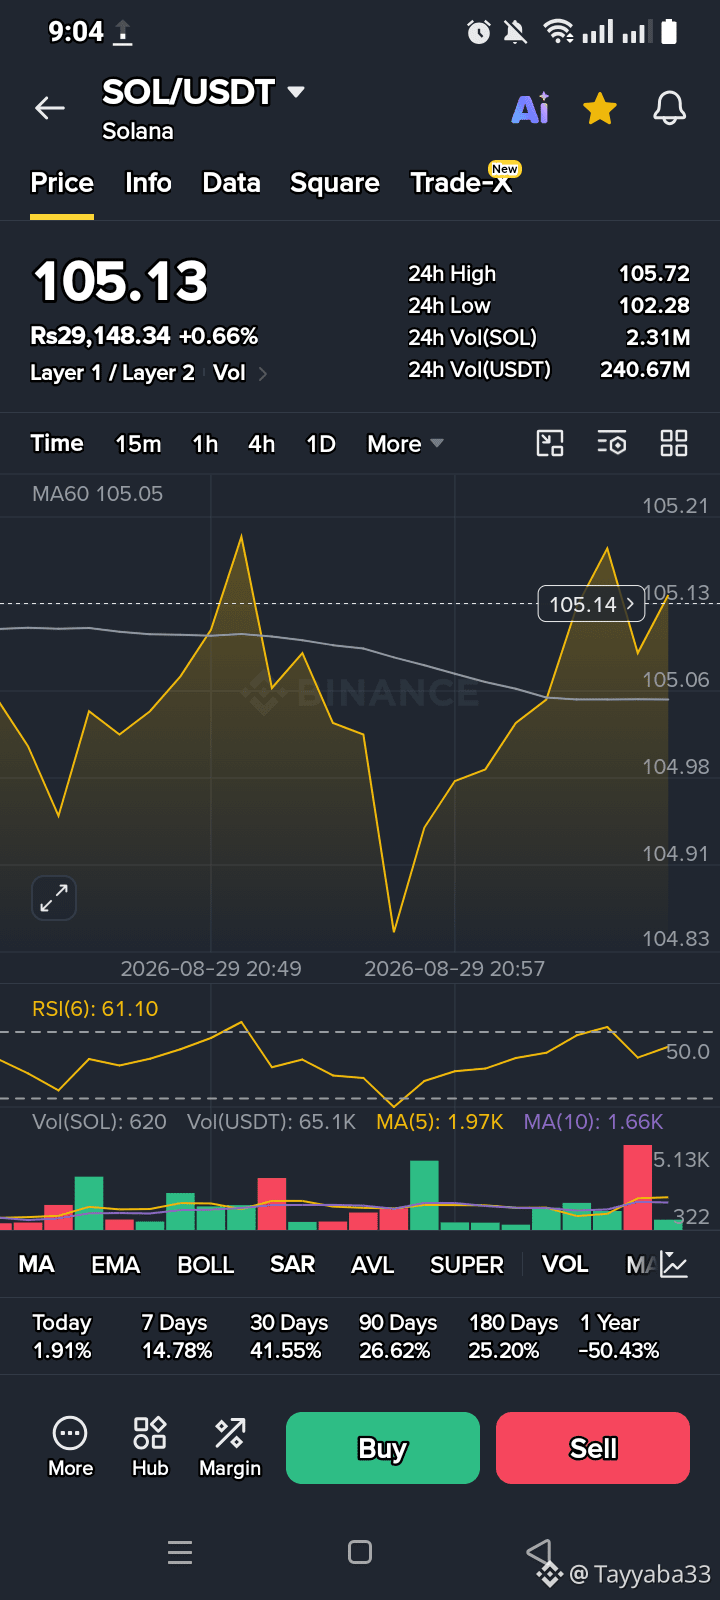Screen dimensions: 720x1600
Task: Select the EMA indicator
Action: click(x=116, y=1265)
